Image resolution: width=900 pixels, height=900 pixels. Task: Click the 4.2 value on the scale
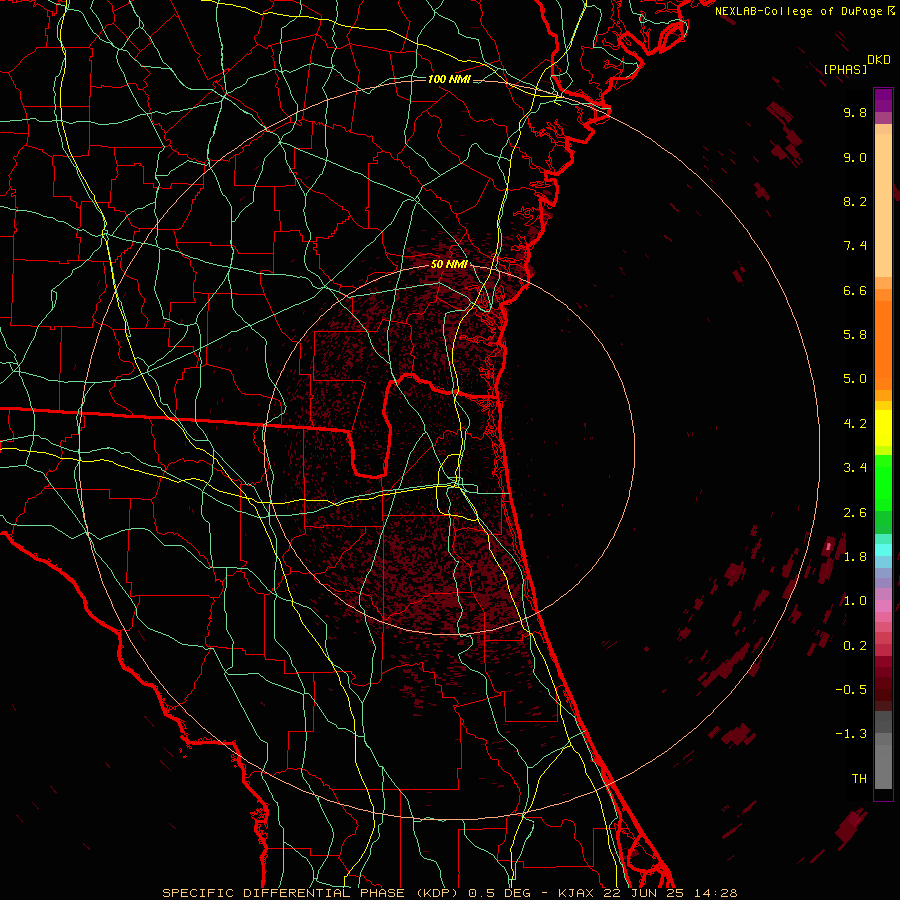(x=855, y=424)
